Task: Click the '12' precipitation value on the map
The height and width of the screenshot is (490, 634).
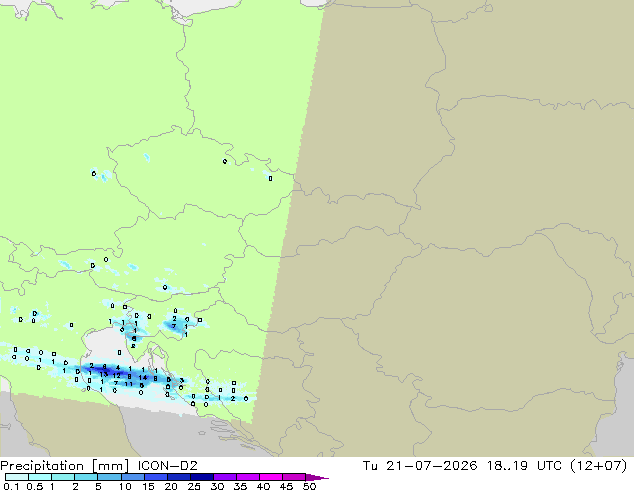Action: (116, 376)
